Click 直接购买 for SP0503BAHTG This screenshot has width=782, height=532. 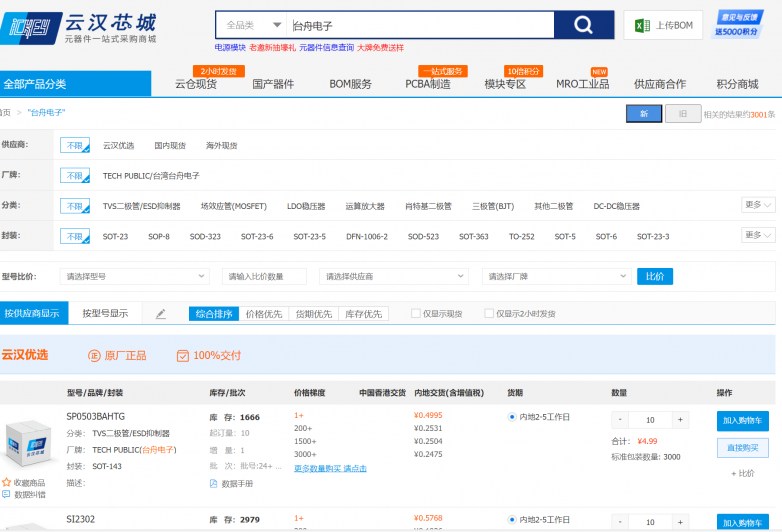tap(743, 448)
